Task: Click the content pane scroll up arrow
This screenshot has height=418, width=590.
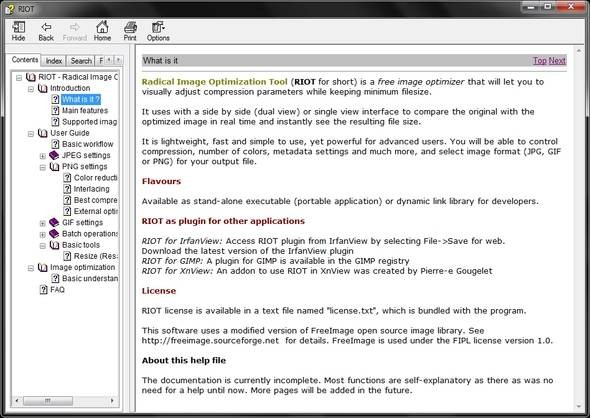Action: 579,50
